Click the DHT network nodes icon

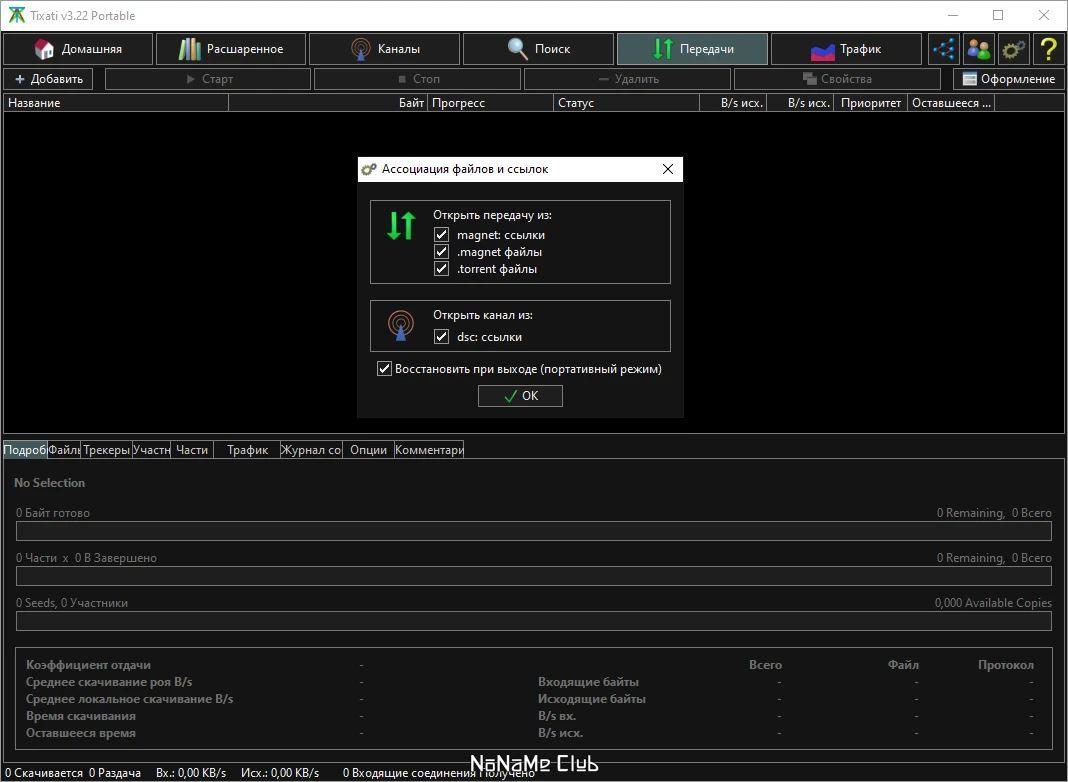click(x=943, y=49)
